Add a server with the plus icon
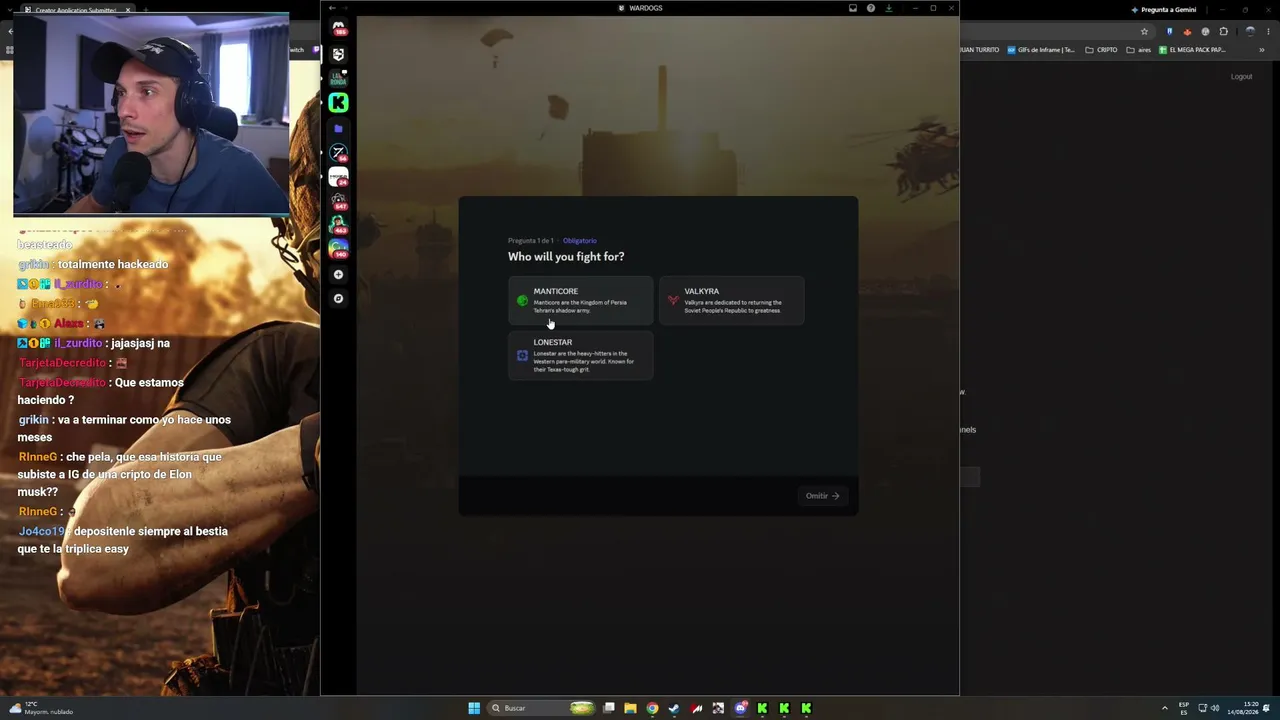 [339, 274]
